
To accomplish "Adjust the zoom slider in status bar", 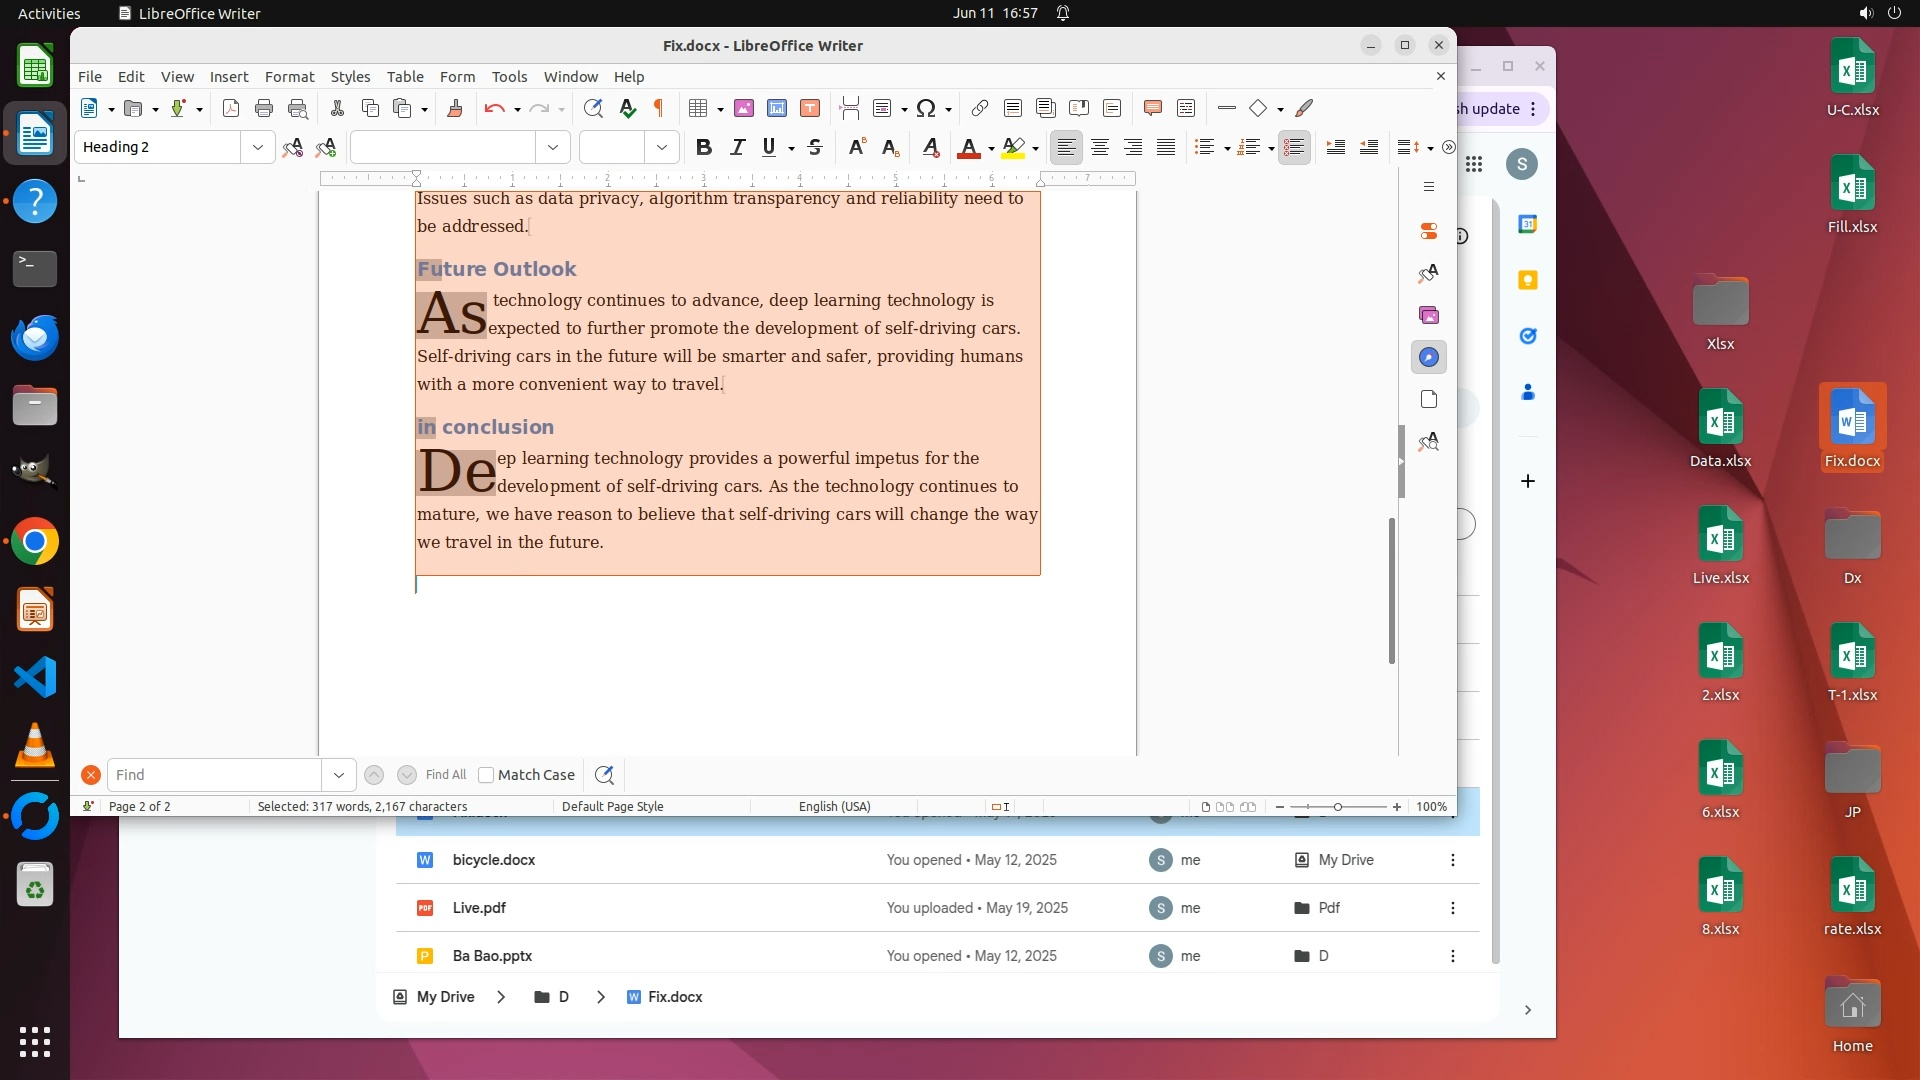I will [x=1337, y=807].
